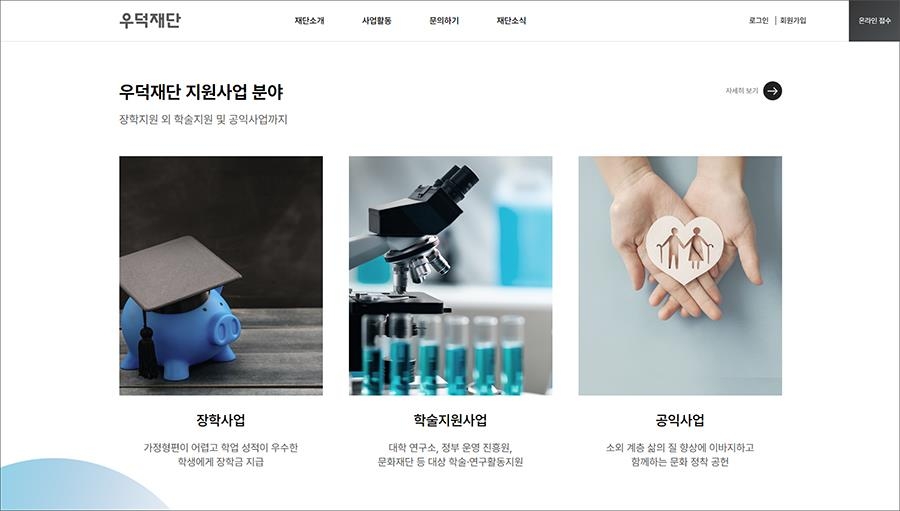Open the hands holding heart image
This screenshot has width=900, height=511.
tap(680, 276)
